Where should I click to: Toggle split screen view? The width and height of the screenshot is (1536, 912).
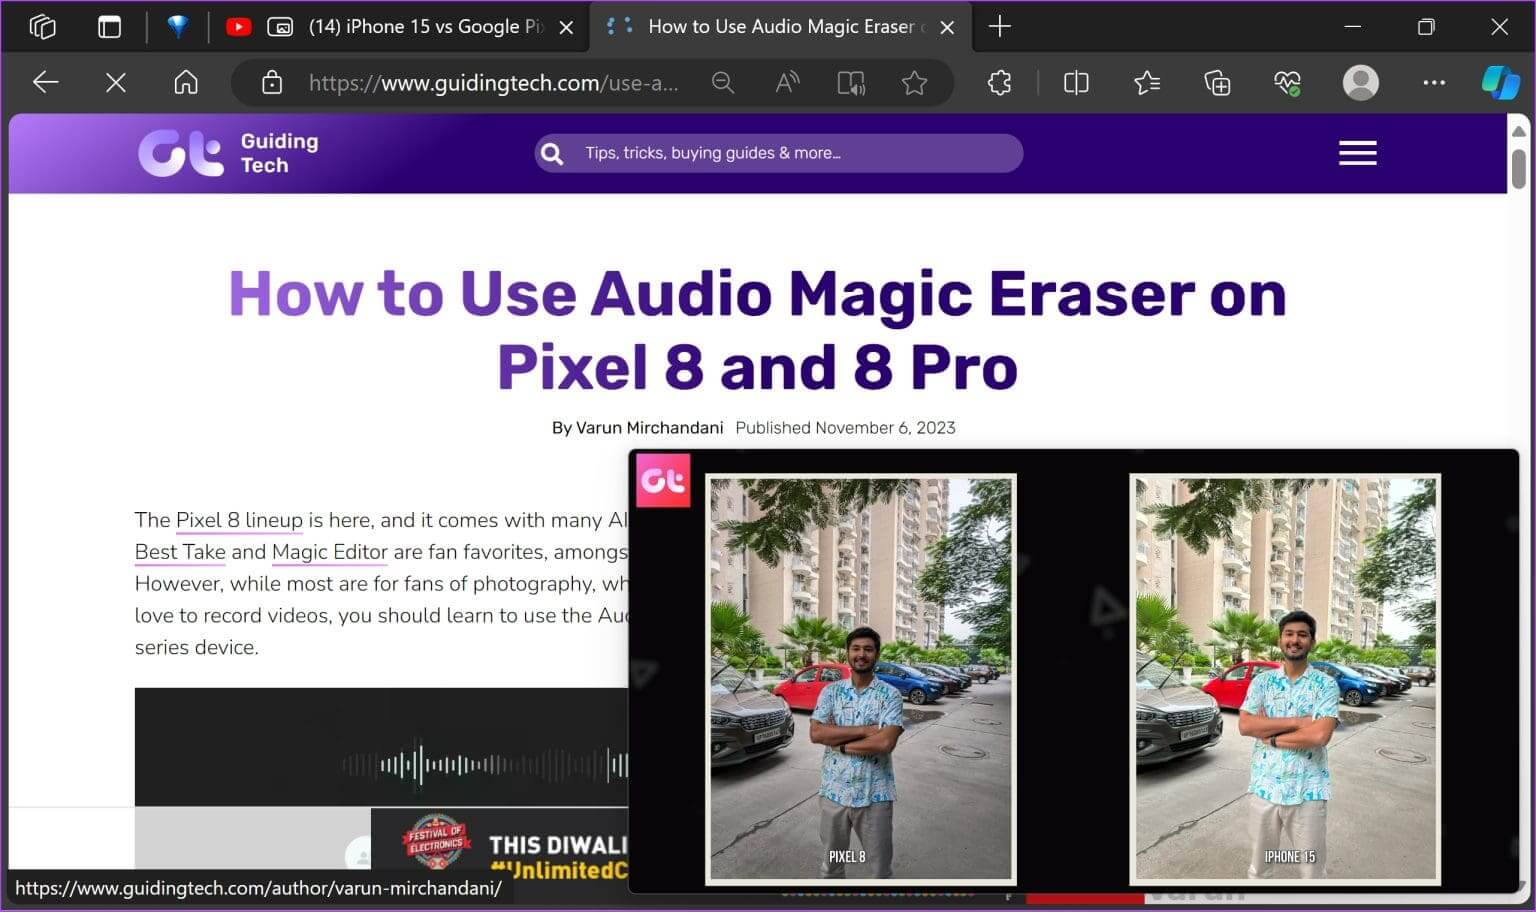click(x=1076, y=83)
